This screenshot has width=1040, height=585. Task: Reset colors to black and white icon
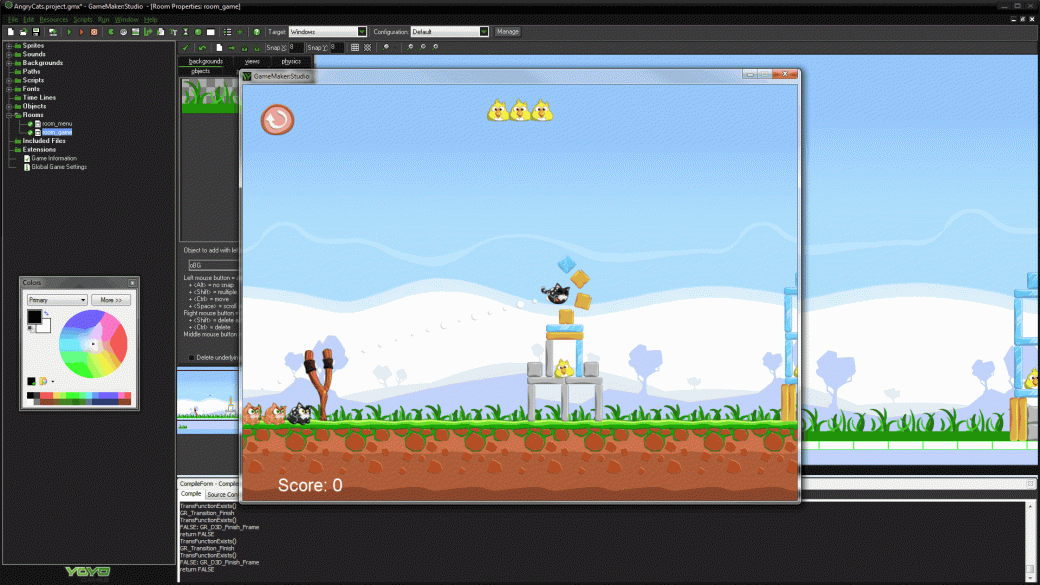[31, 328]
